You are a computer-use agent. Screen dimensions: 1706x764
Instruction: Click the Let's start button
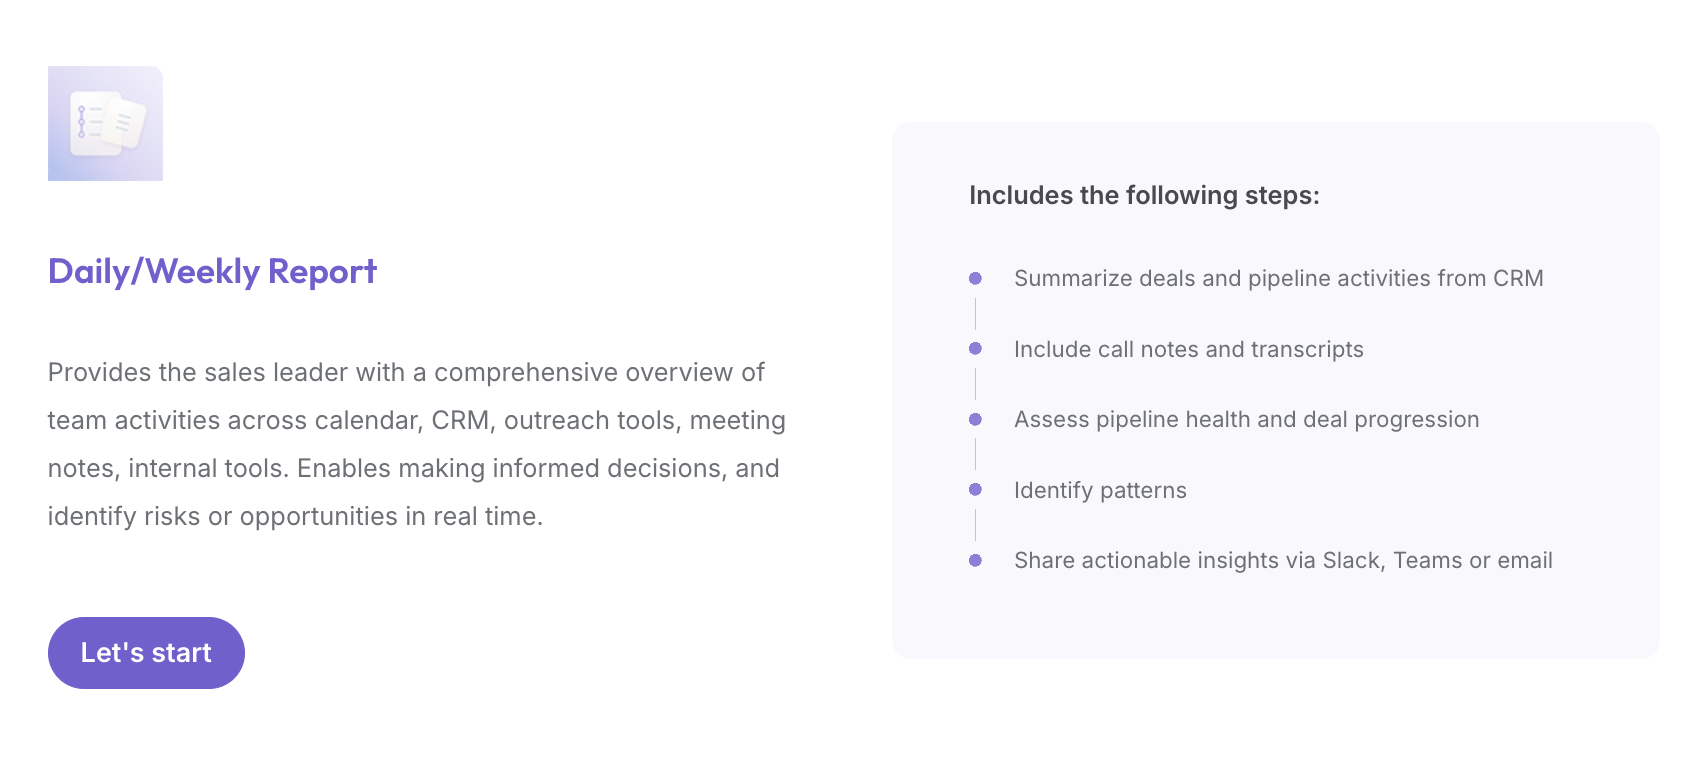pos(146,653)
